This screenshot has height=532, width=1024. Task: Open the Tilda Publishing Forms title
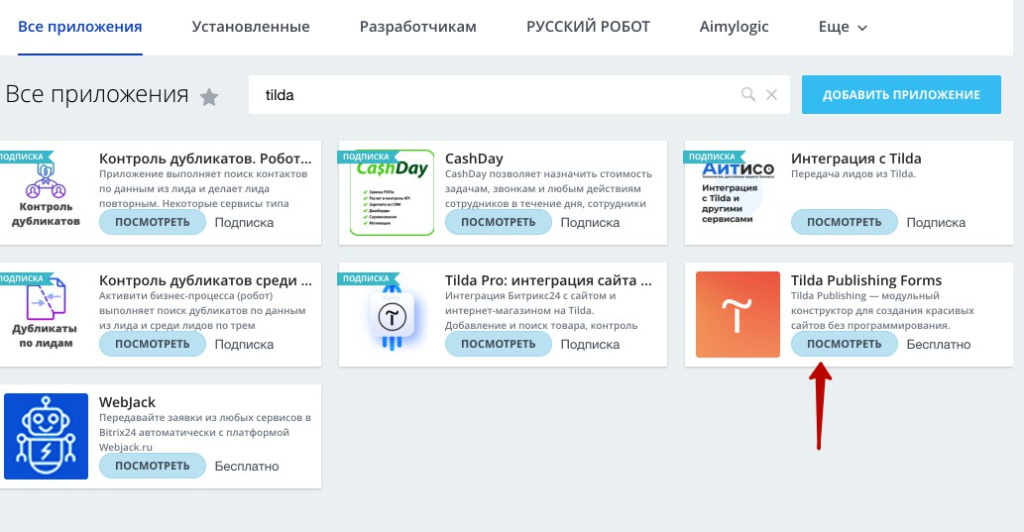[x=867, y=281]
